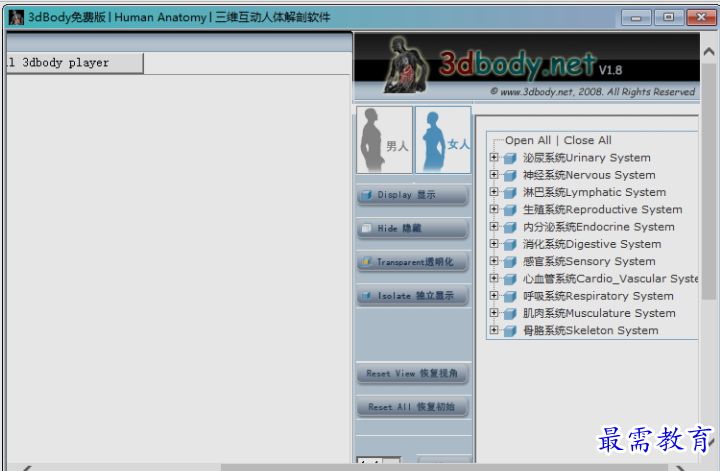This screenshot has width=720, height=471.
Task: Select 神经系统Nervous System label
Action: (x=589, y=175)
